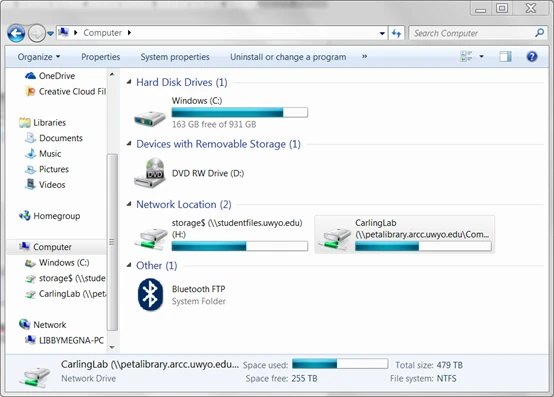Collapse the Other group
The image size is (554, 397).
(x=129, y=265)
